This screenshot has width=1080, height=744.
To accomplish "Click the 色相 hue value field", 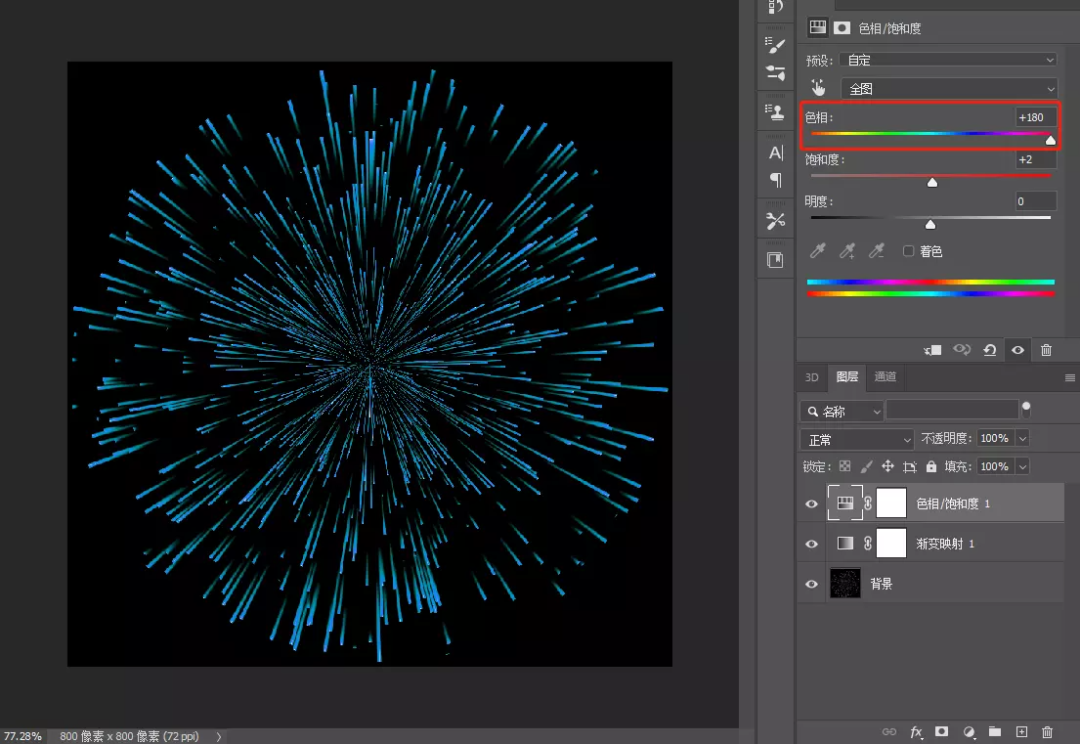I will point(1034,118).
